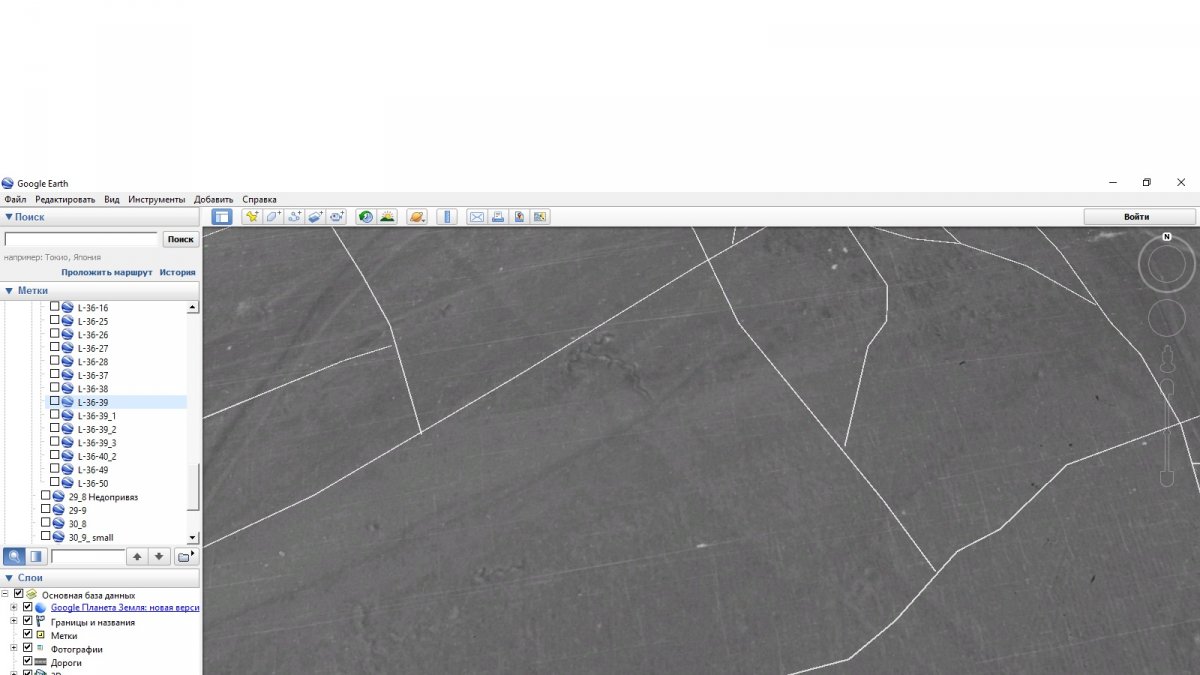Expand the Google Планета Земля tree node
Screen dimensions: 1200x675
tap(14, 607)
